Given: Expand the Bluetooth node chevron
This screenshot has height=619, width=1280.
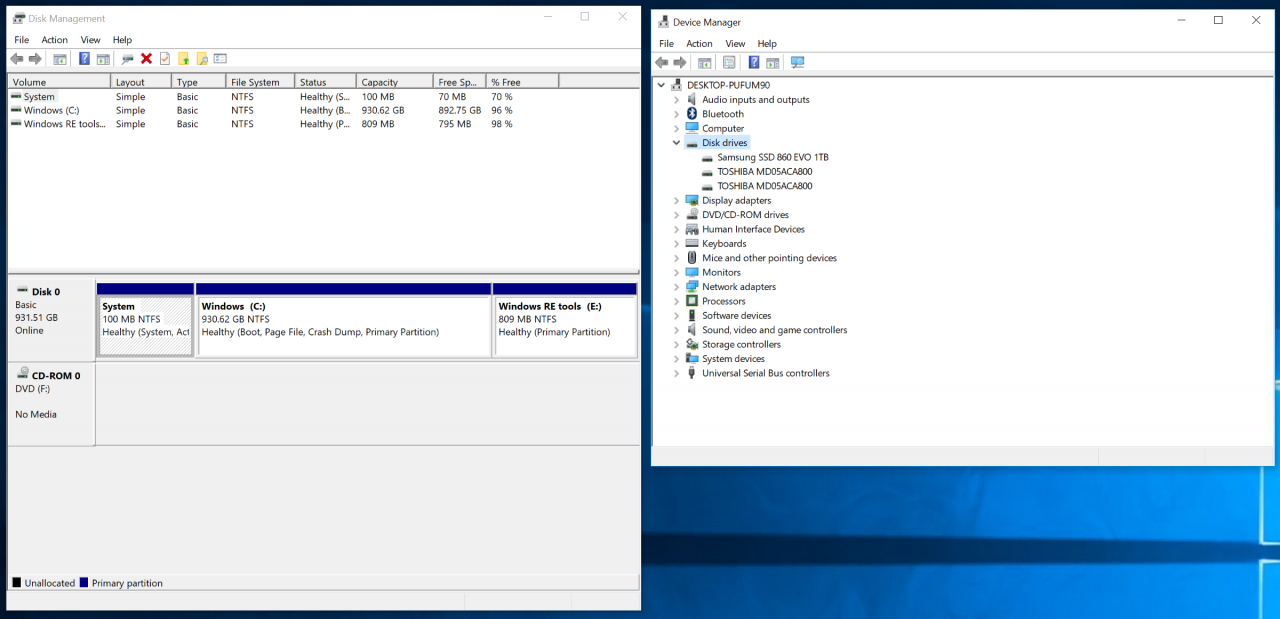Looking at the screenshot, I should click(x=677, y=114).
